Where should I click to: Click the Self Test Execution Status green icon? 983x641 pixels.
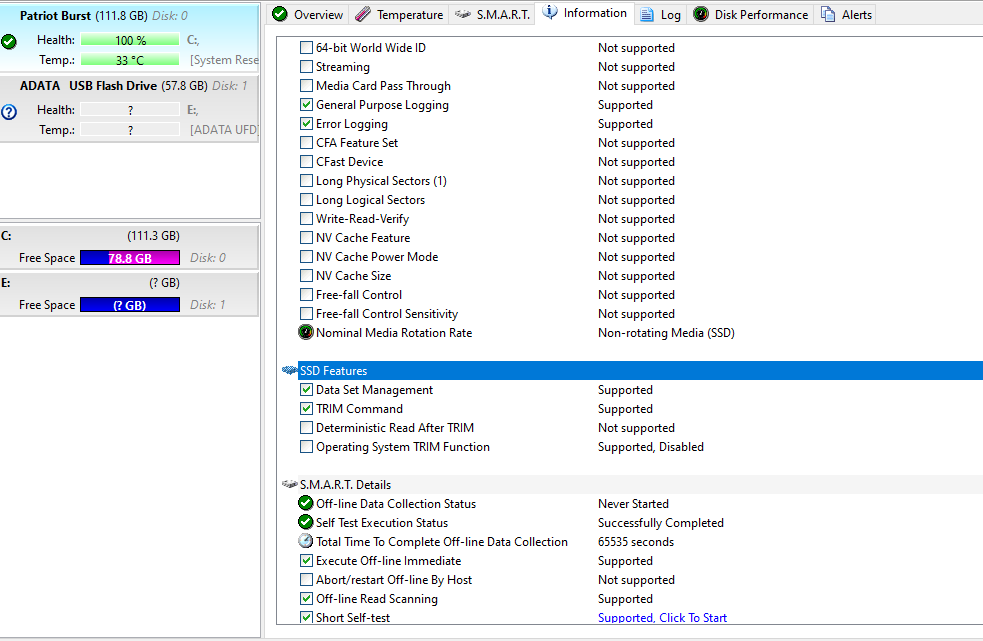[306, 522]
